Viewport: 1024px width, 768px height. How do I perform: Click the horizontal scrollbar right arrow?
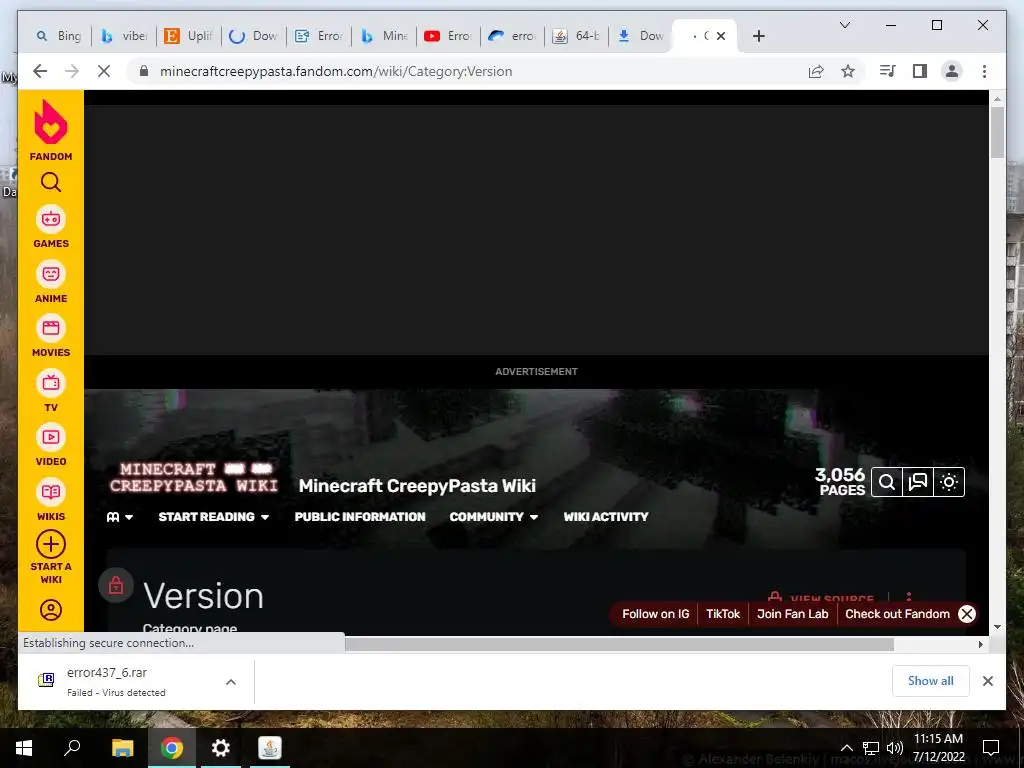[980, 645]
